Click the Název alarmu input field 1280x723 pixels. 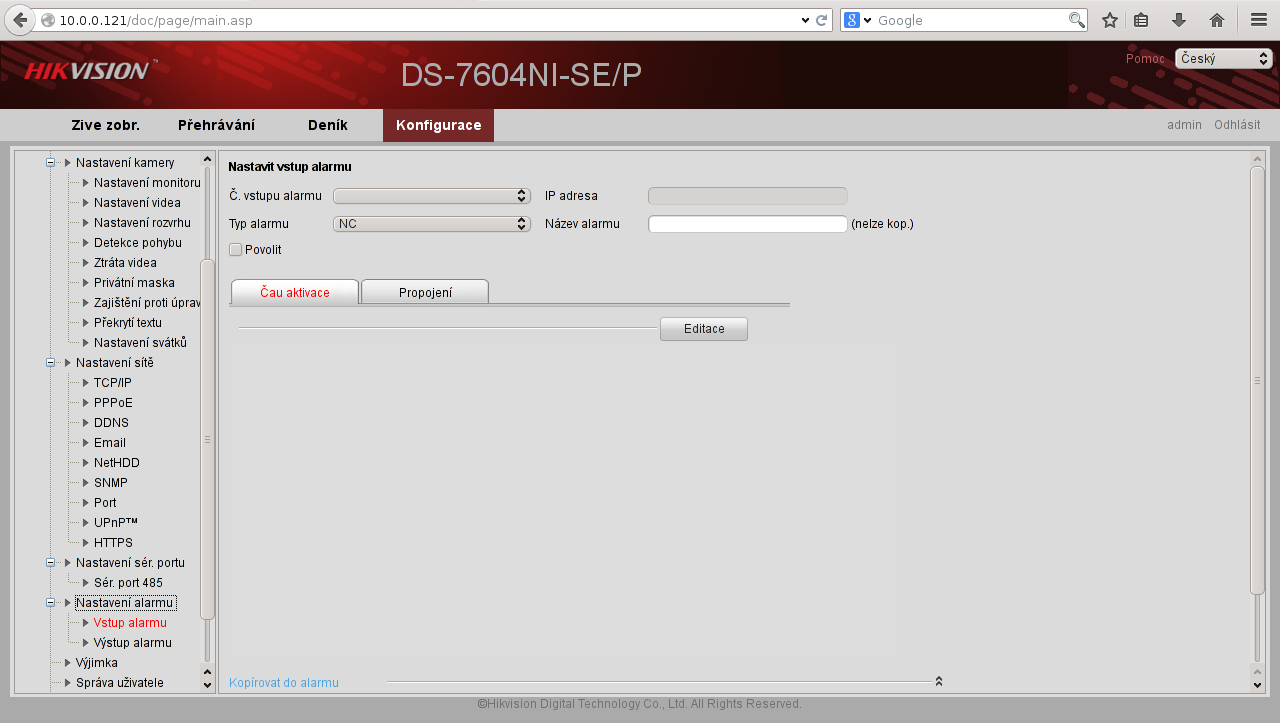[748, 224]
